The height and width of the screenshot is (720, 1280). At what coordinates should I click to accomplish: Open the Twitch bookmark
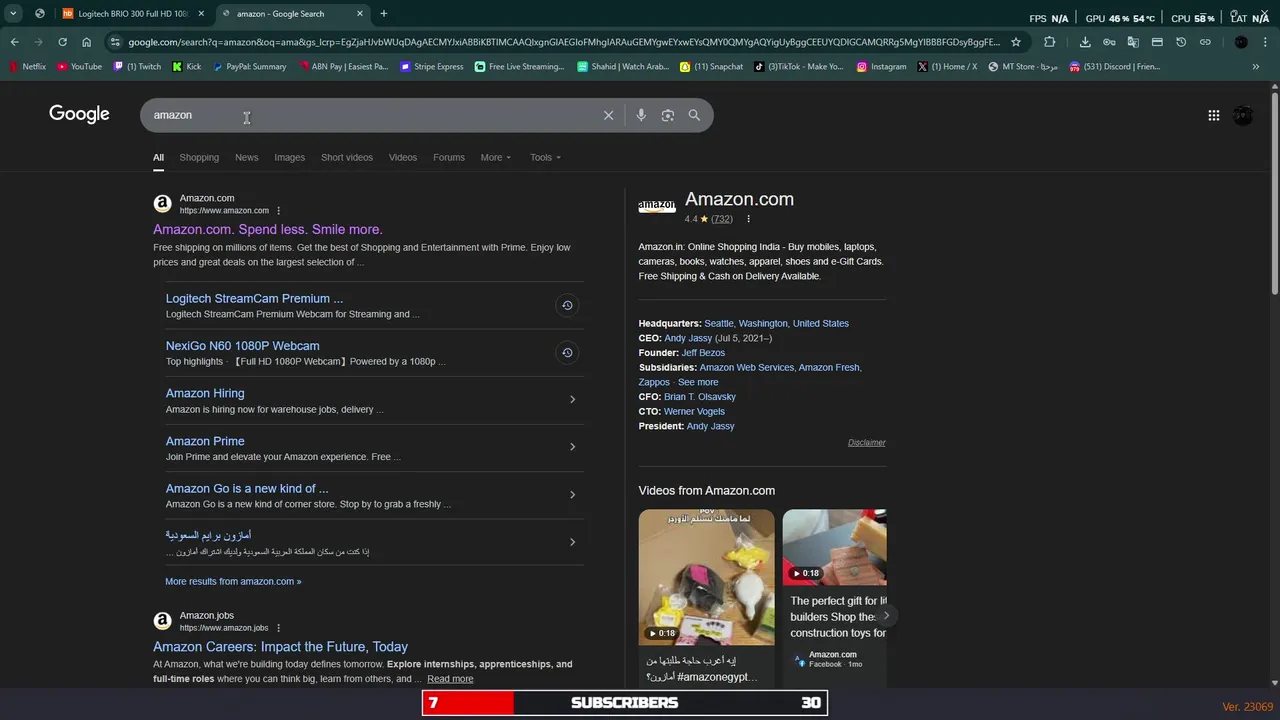(137, 67)
